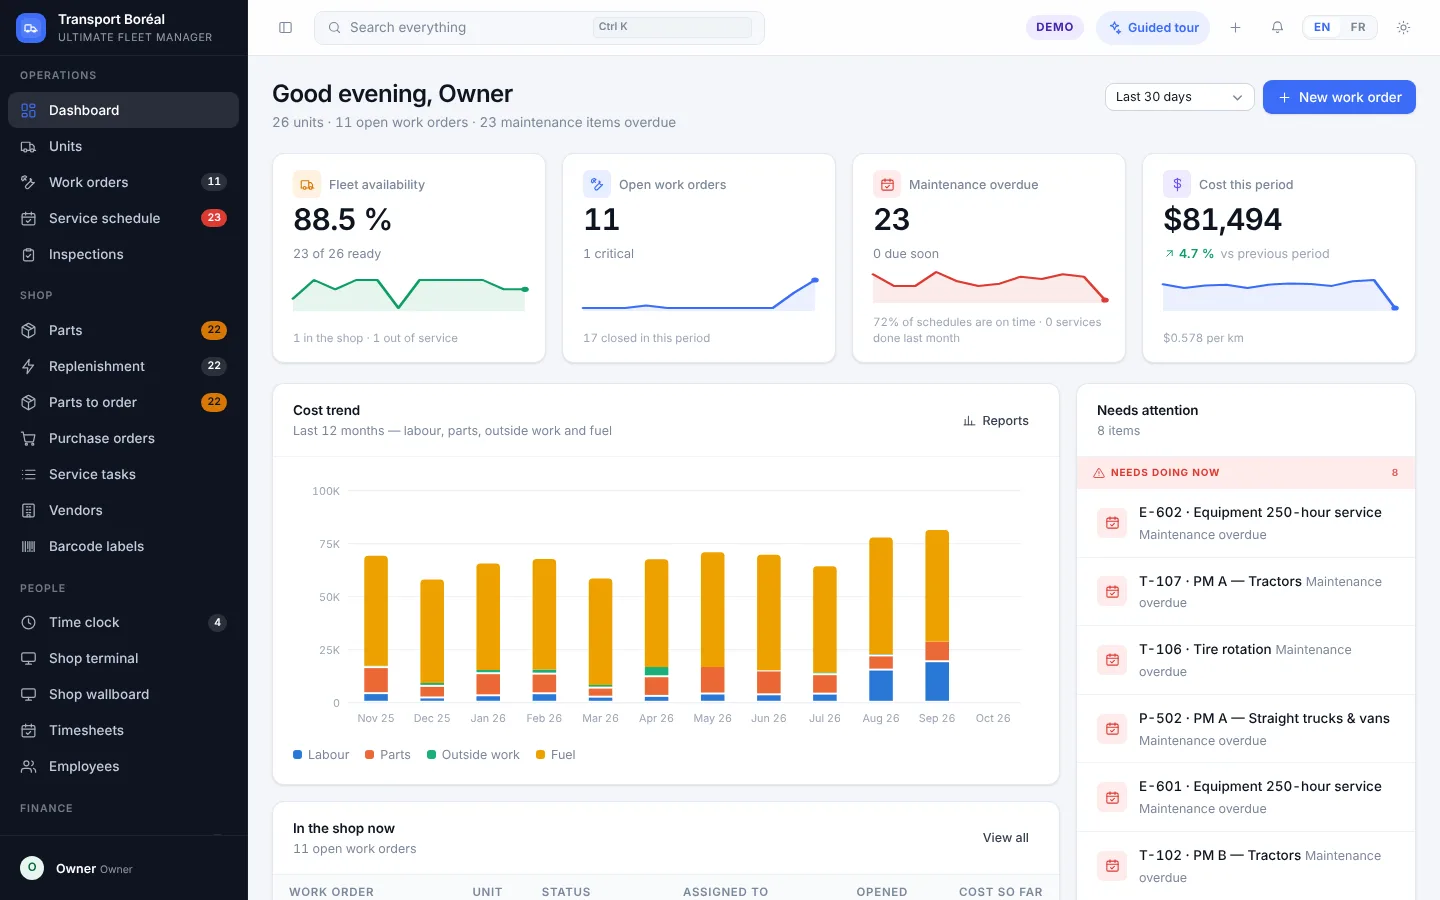
Task: Toggle the Parts legend entry
Action: 388,755
